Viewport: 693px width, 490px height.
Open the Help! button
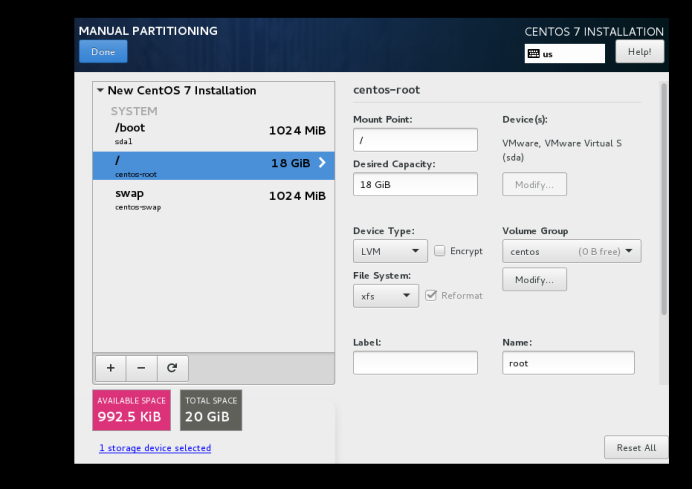640,52
